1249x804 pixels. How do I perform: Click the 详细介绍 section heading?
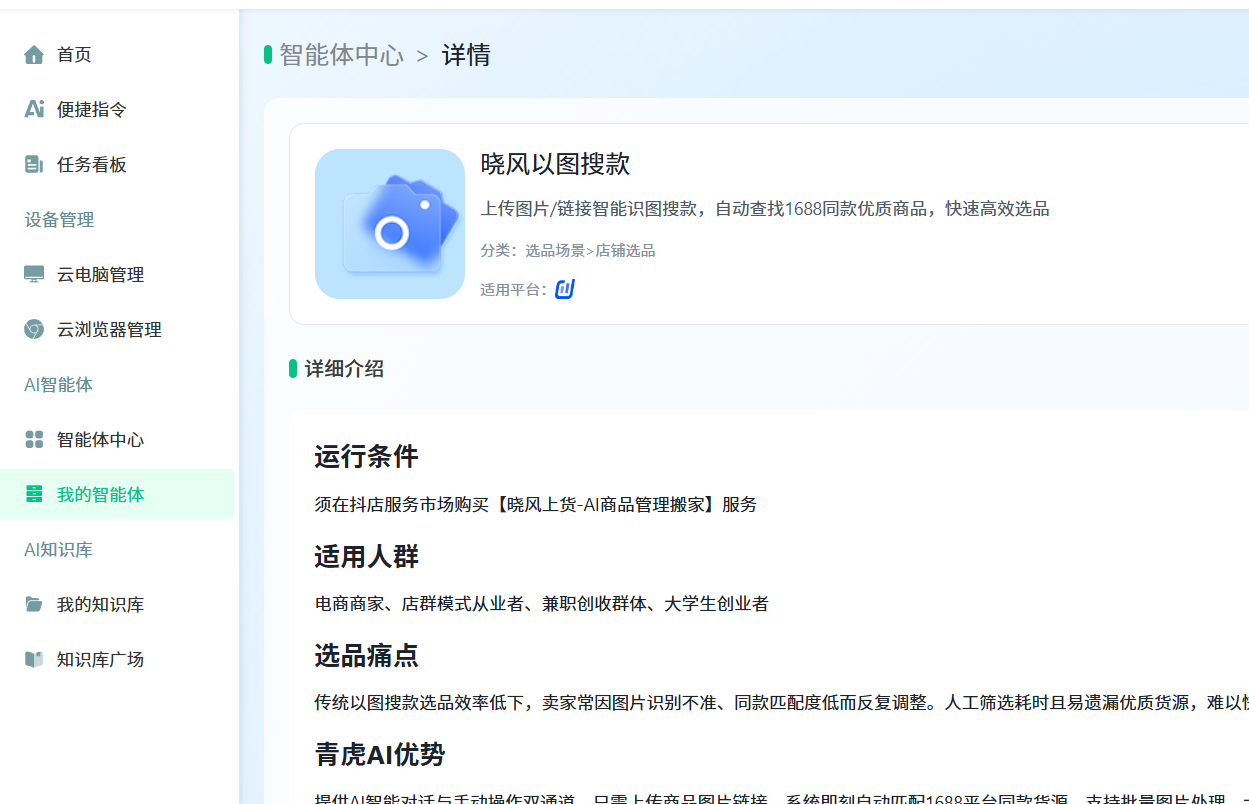pyautogui.click(x=344, y=369)
